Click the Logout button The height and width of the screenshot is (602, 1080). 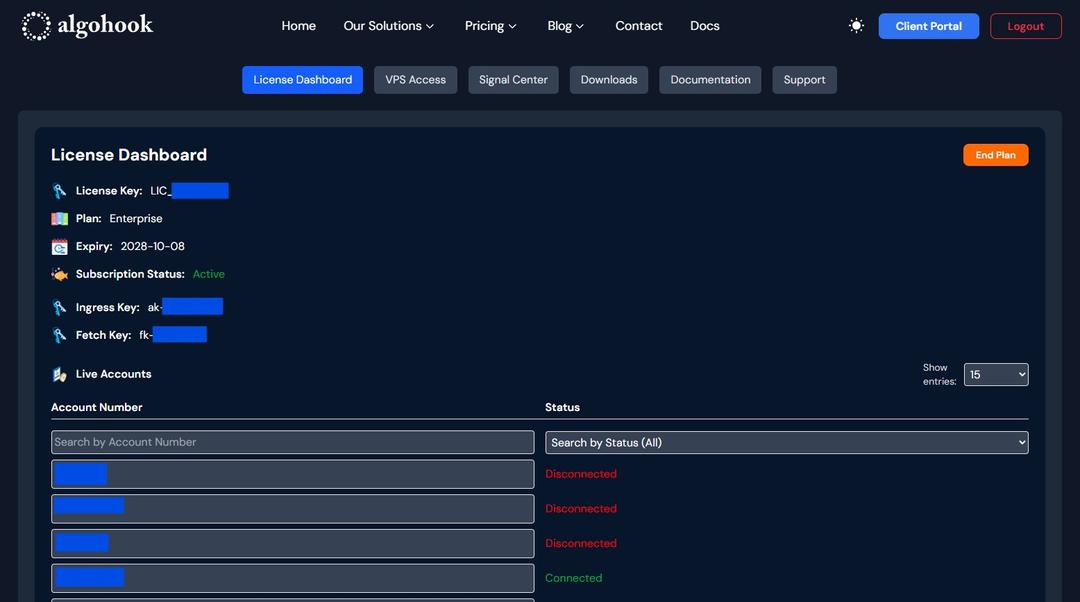coord(1025,26)
